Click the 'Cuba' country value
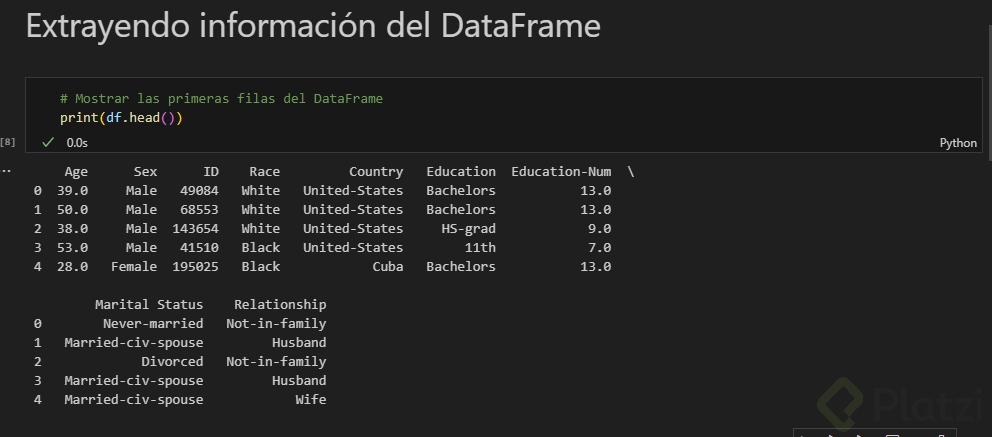 pos(388,267)
